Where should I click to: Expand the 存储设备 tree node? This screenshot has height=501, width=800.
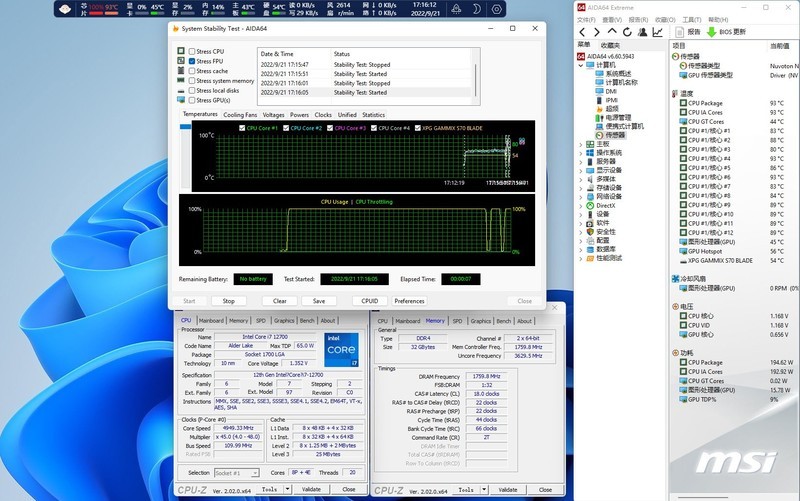[x=581, y=188]
